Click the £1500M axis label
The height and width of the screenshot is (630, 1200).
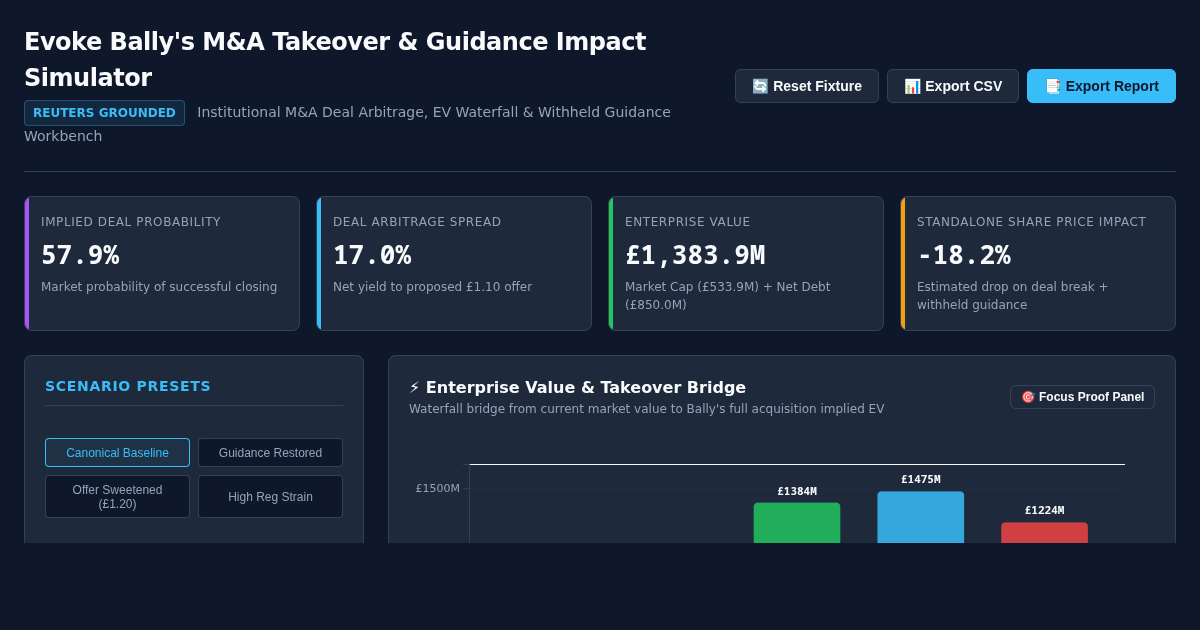(438, 489)
